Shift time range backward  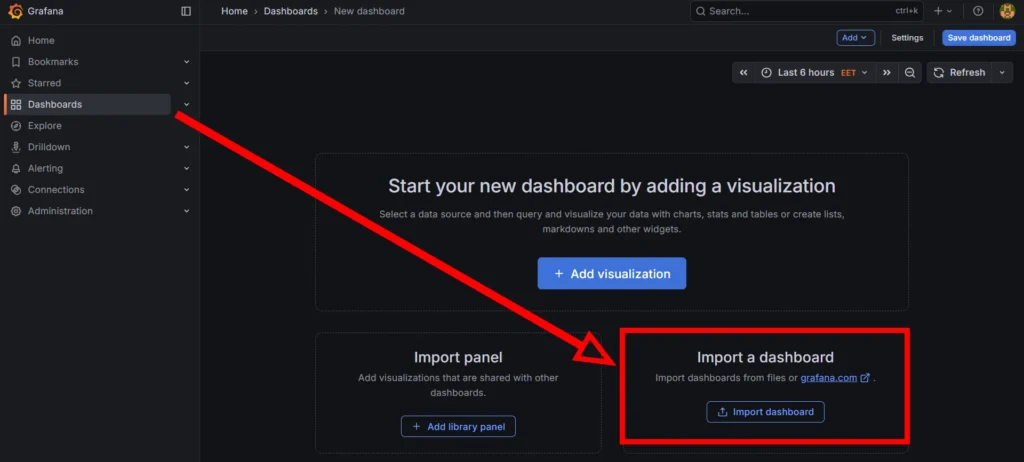click(743, 73)
